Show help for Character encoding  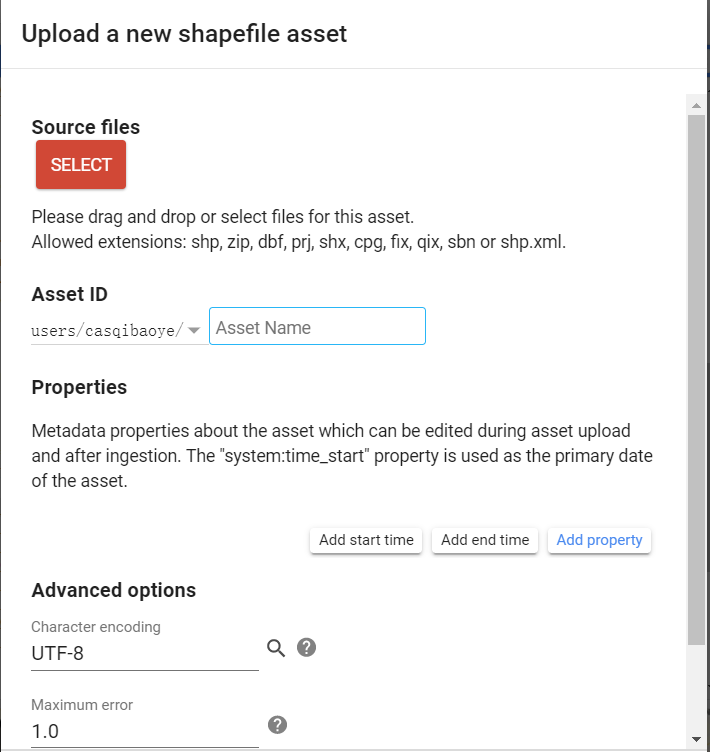(x=307, y=647)
